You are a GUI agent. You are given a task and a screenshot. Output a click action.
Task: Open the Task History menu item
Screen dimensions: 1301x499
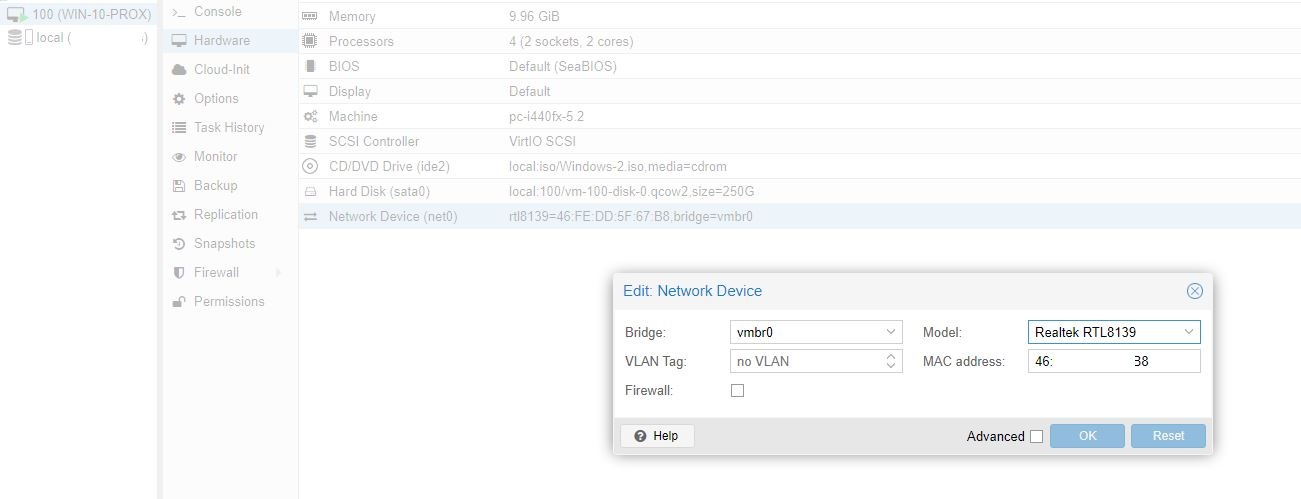(x=229, y=128)
